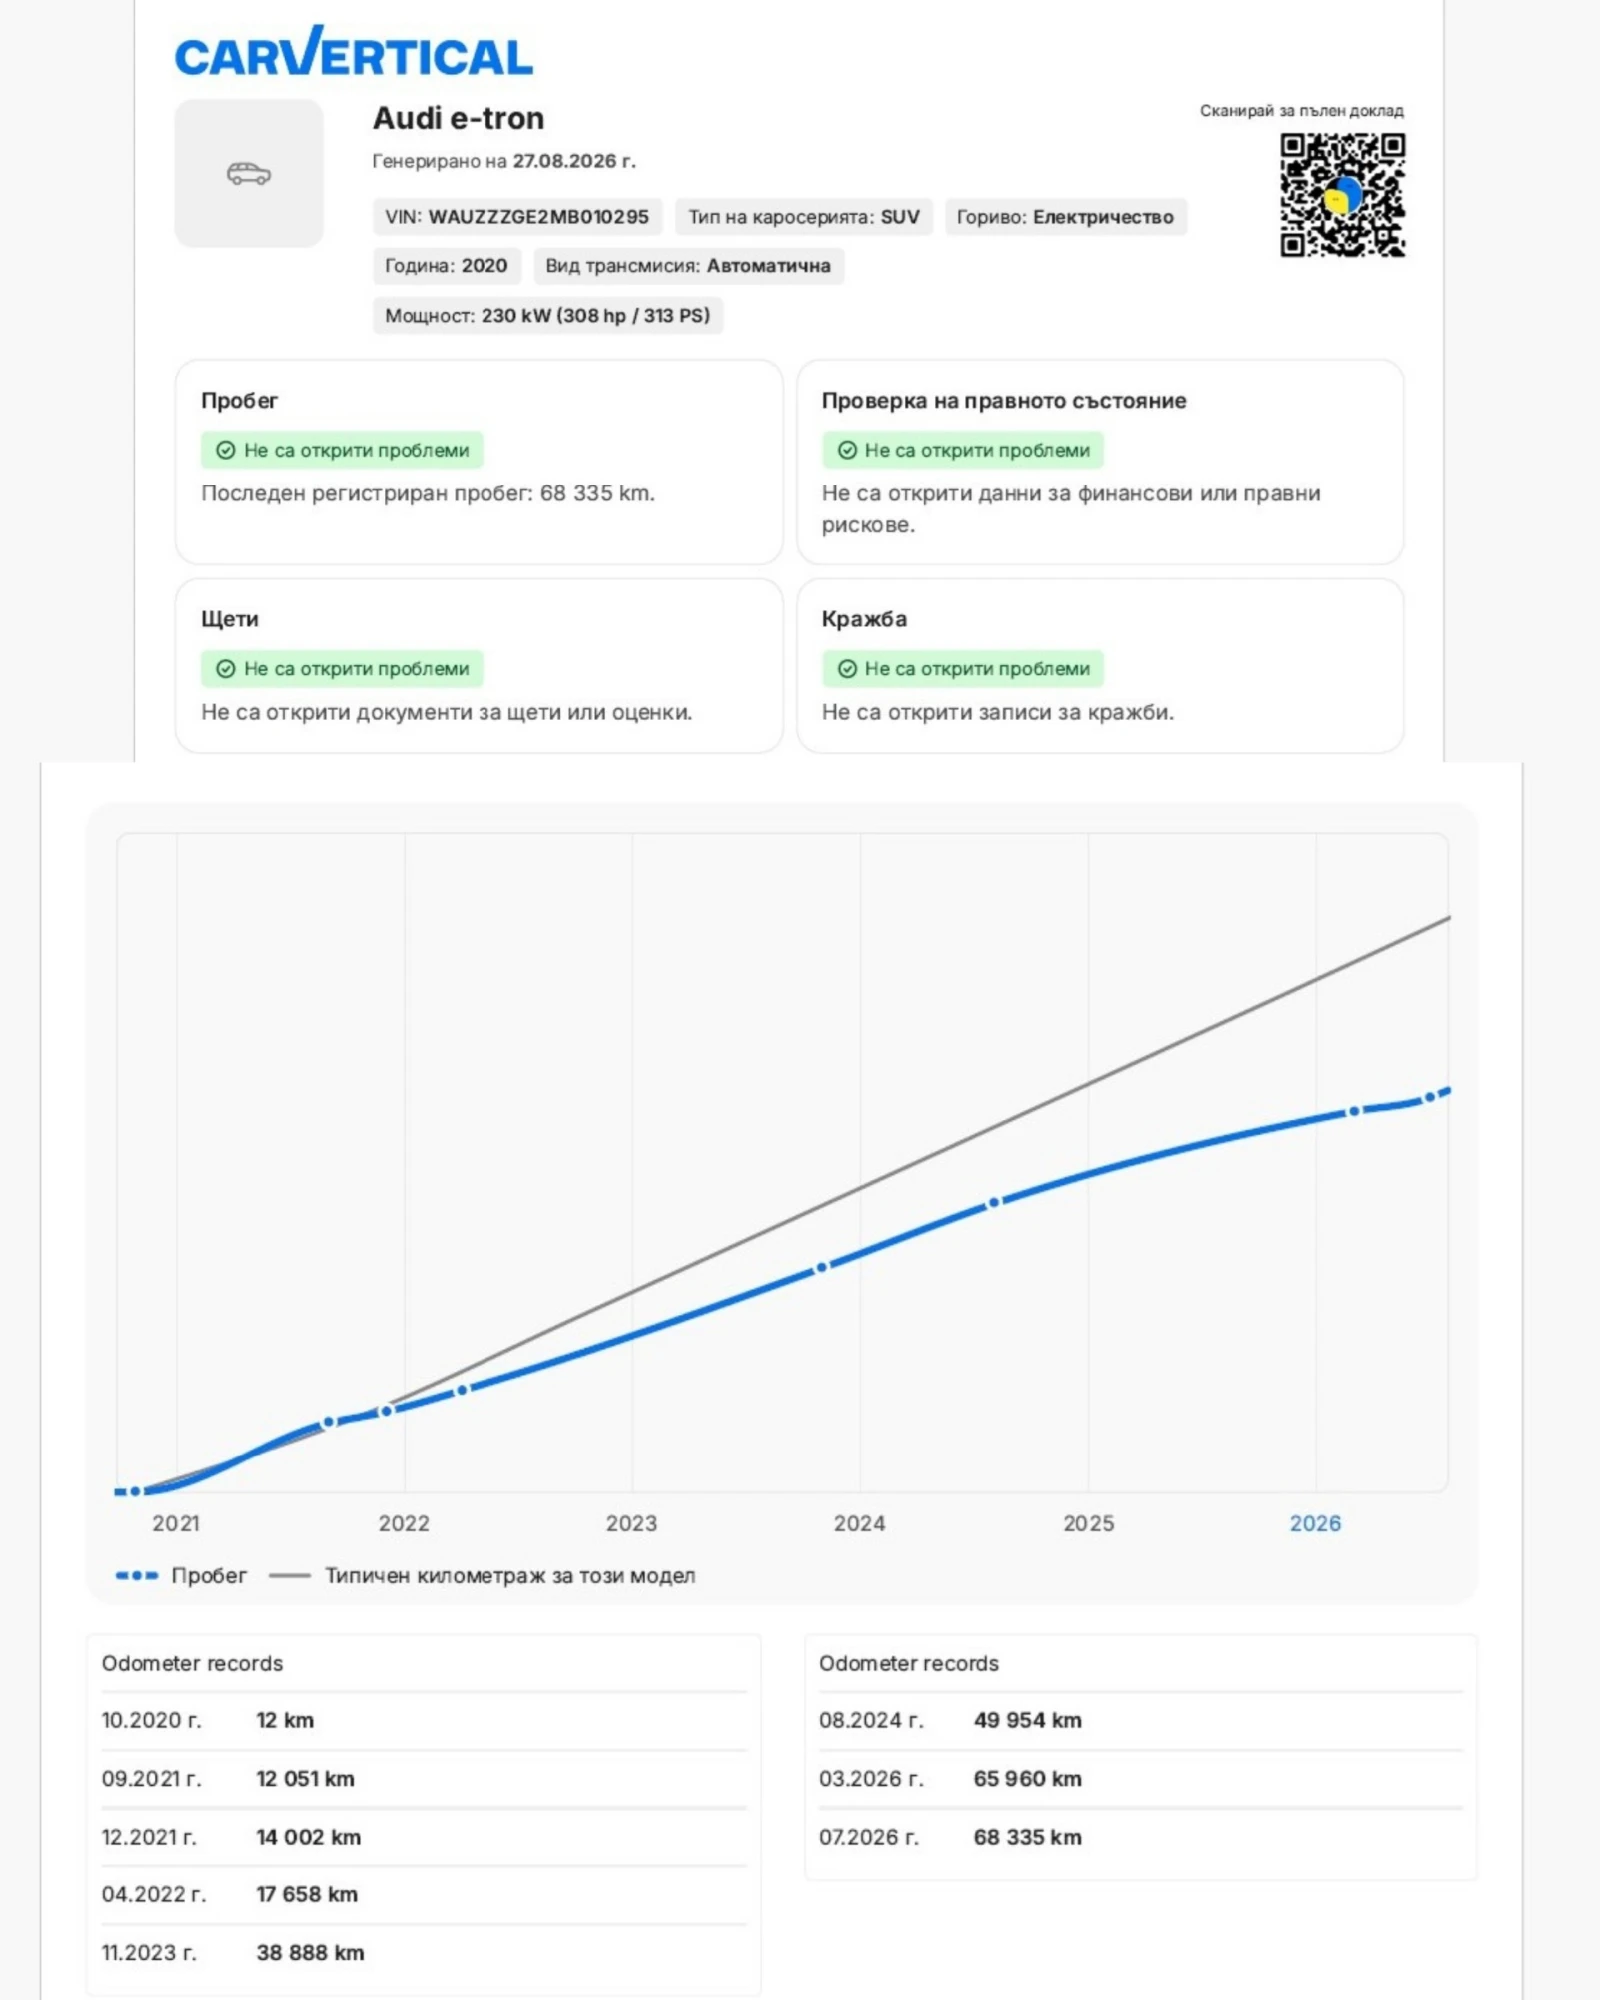Click the 08.2024 data point on chart
1600x2000 pixels.
[x=994, y=1203]
